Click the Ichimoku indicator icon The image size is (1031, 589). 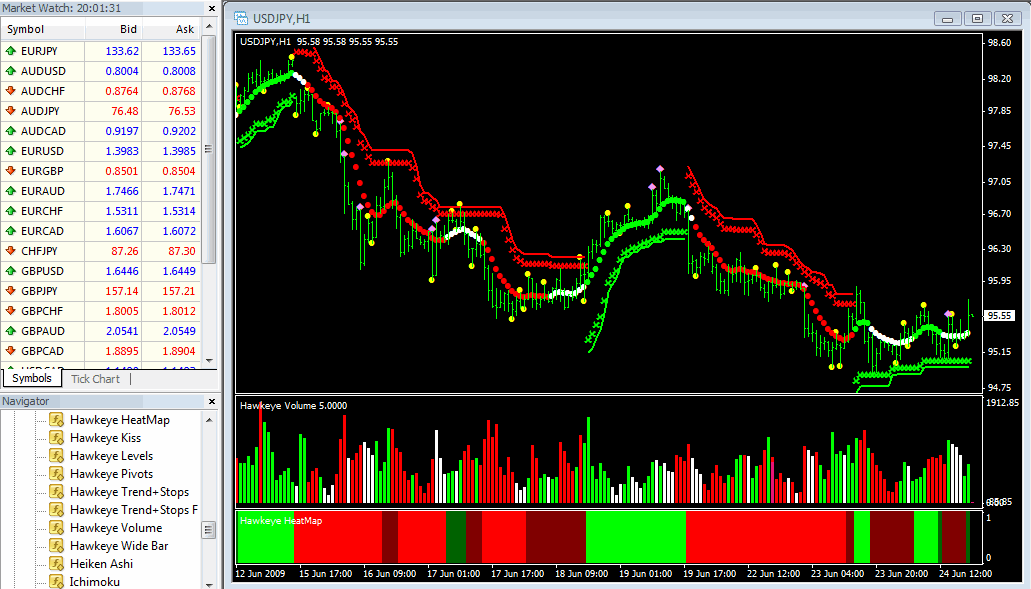tap(57, 581)
